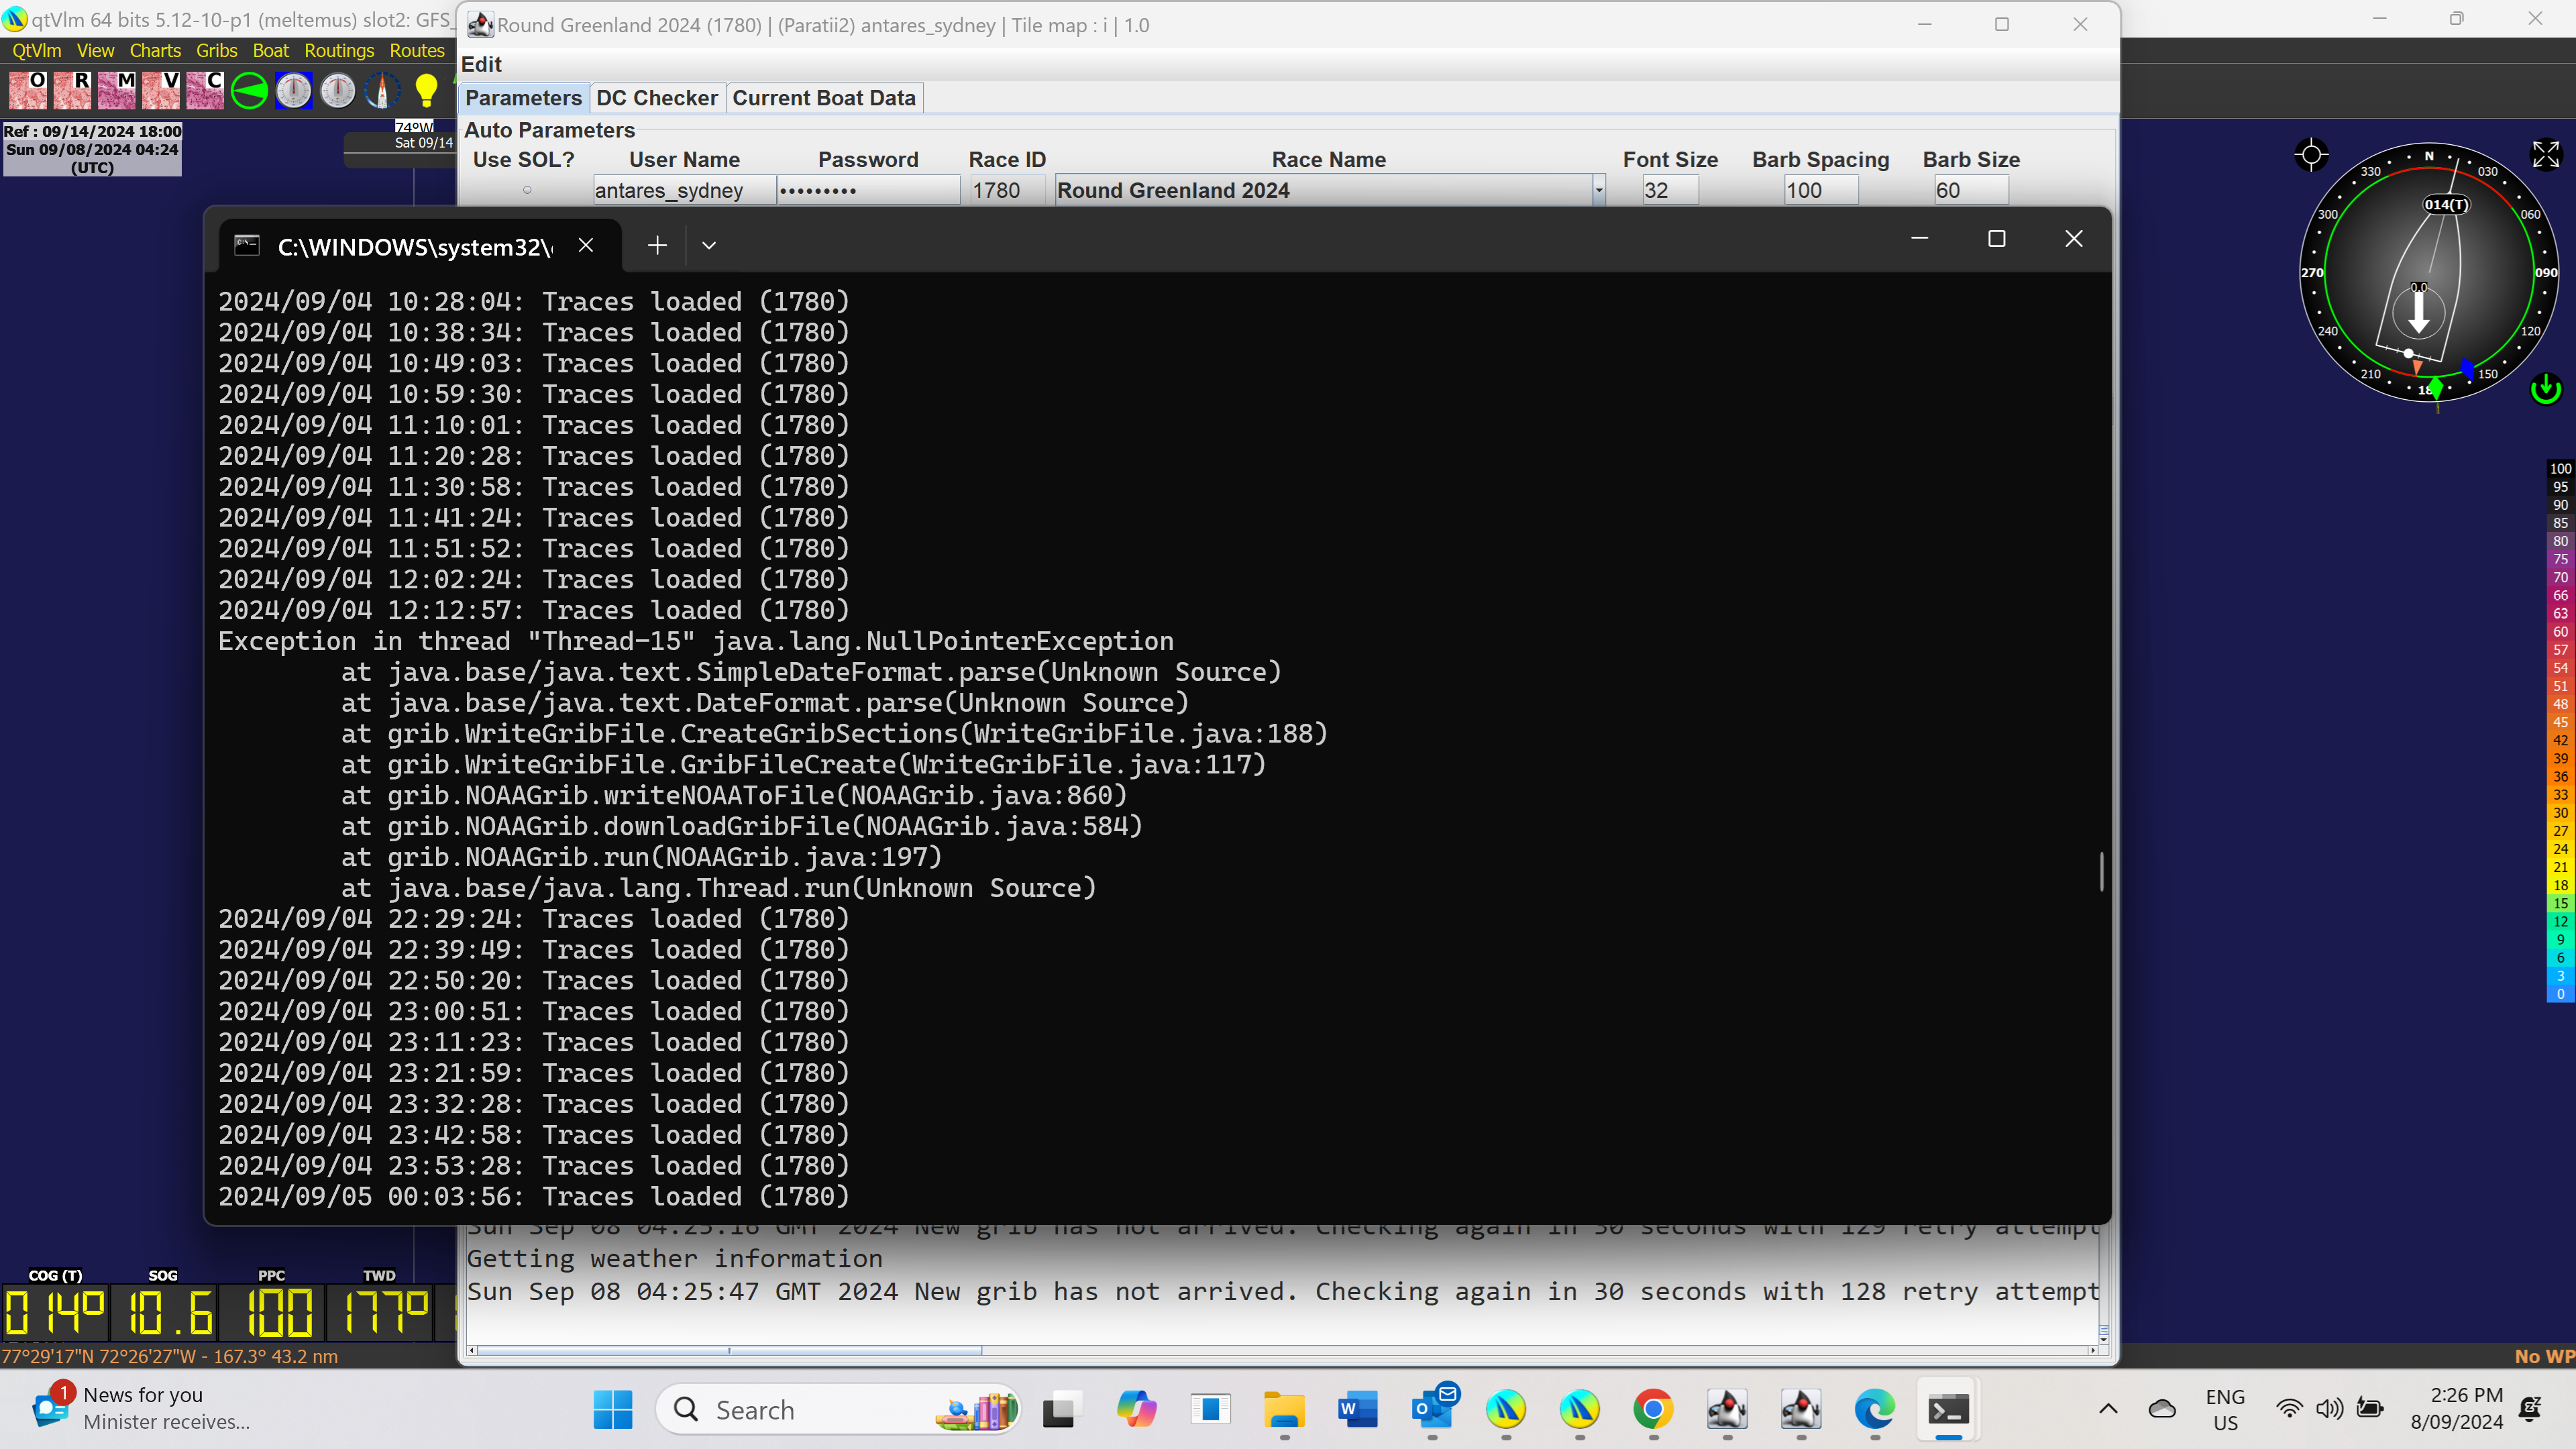Expand the Race Name dropdown
Screen dimensions: 2576x1449
pyautogui.click(x=1598, y=190)
